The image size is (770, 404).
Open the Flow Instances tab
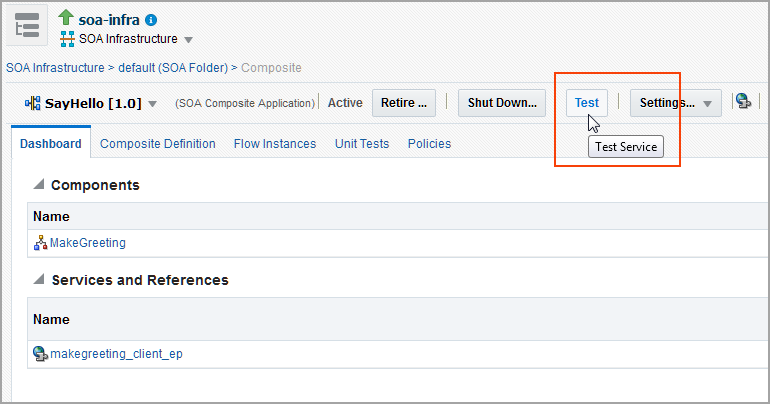click(x=275, y=144)
